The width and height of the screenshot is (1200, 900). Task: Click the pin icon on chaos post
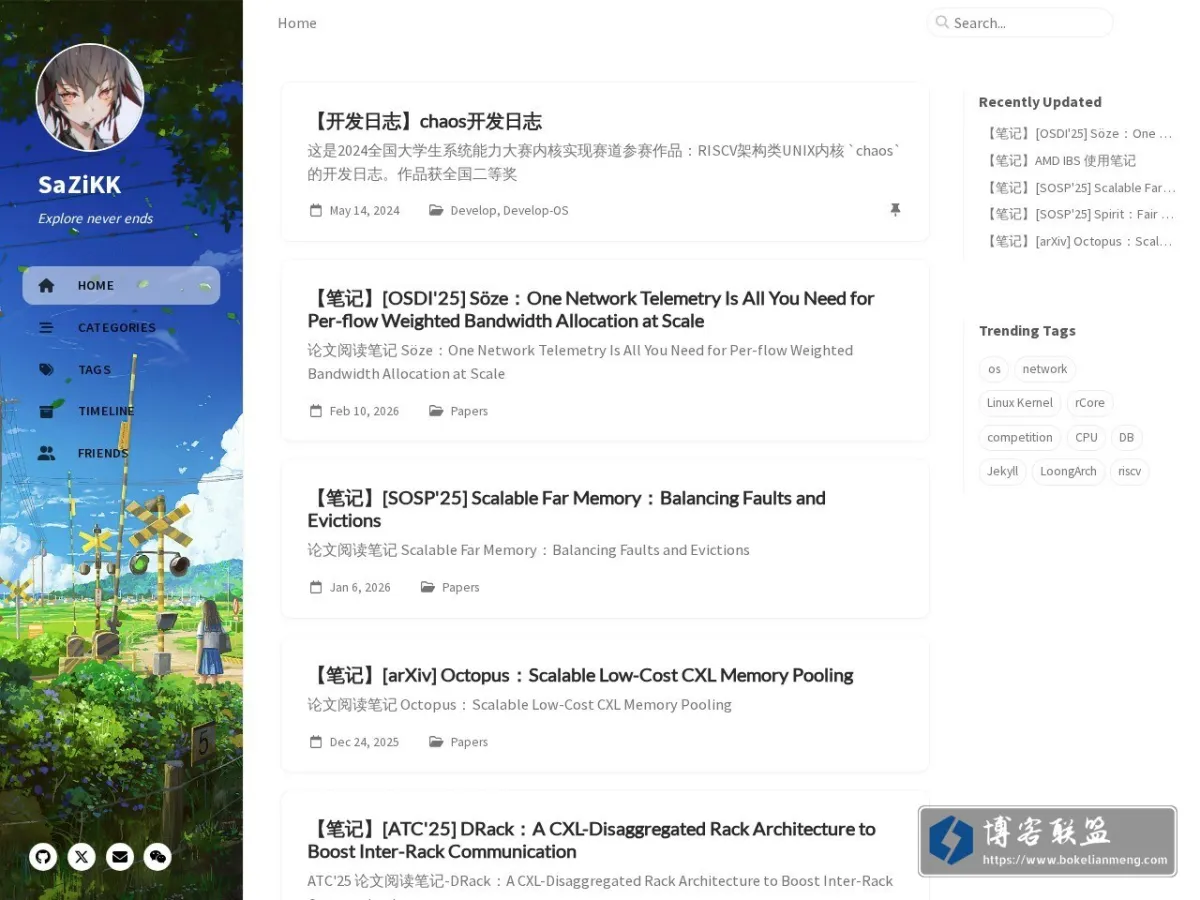point(895,210)
